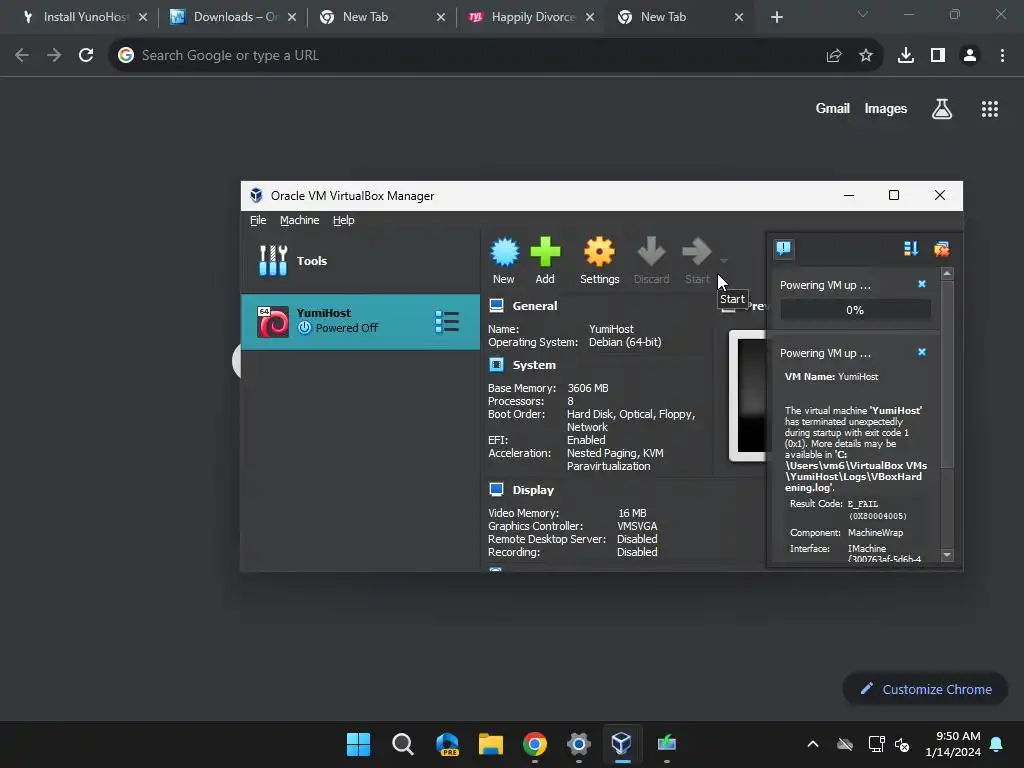Screen dimensions: 1024x768
Task: Click the System section header
Action: coord(534,365)
